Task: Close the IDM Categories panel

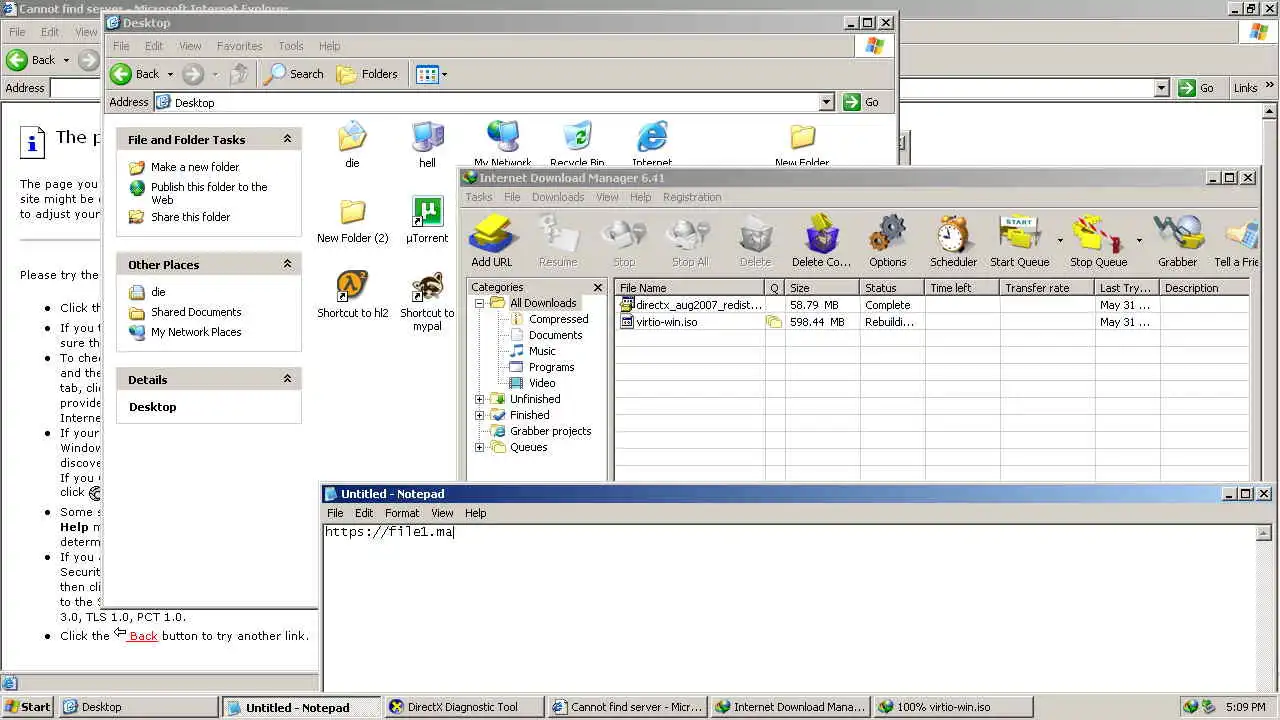Action: click(x=598, y=288)
